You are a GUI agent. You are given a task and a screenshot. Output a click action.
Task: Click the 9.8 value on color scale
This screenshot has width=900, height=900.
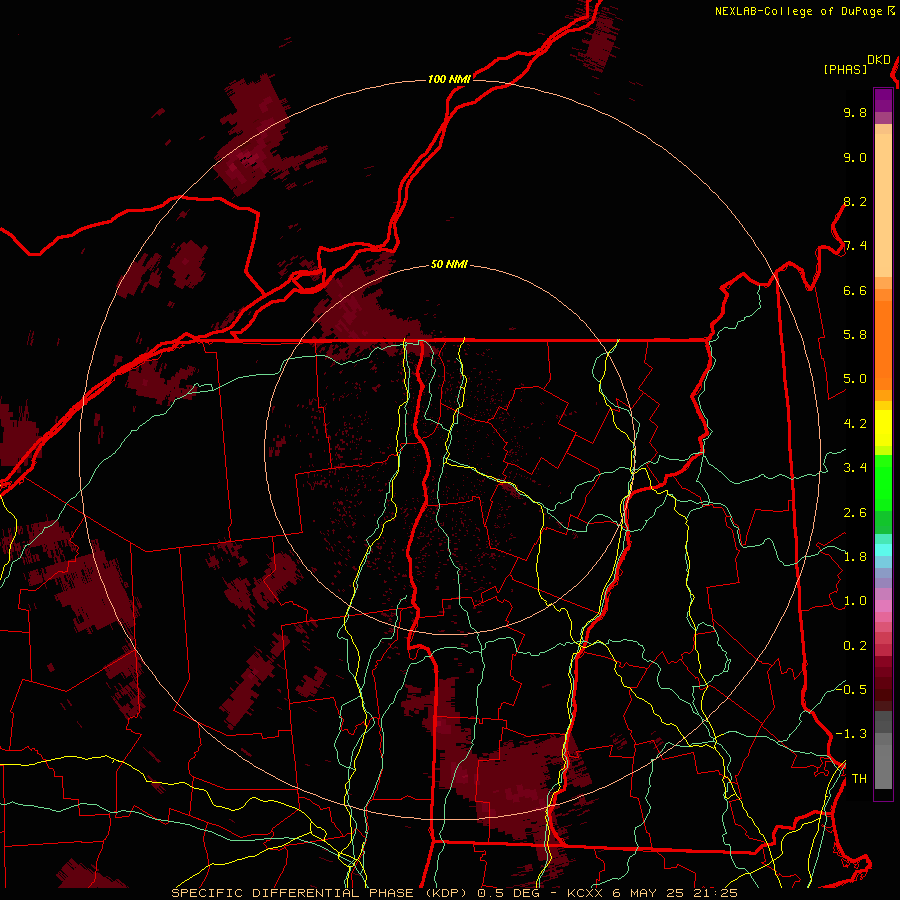click(855, 112)
